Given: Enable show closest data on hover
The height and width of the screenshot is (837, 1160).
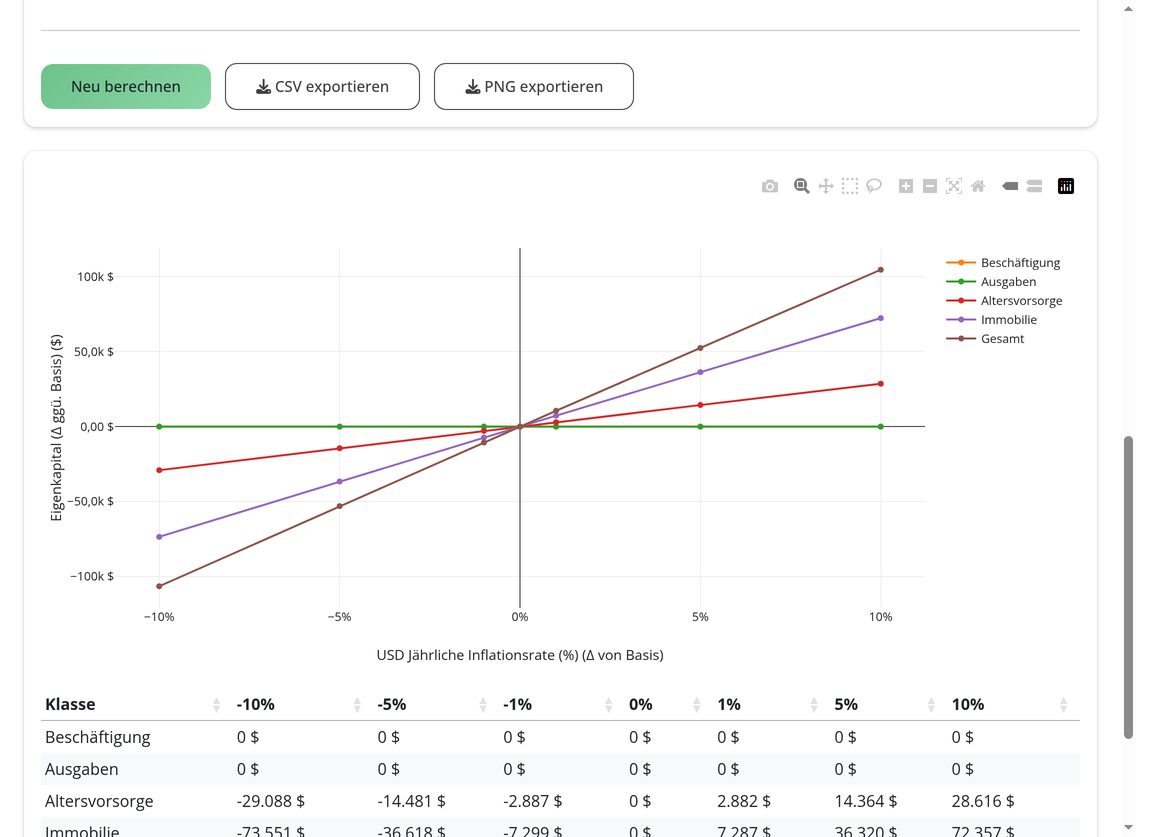Looking at the screenshot, I should point(1010,186).
